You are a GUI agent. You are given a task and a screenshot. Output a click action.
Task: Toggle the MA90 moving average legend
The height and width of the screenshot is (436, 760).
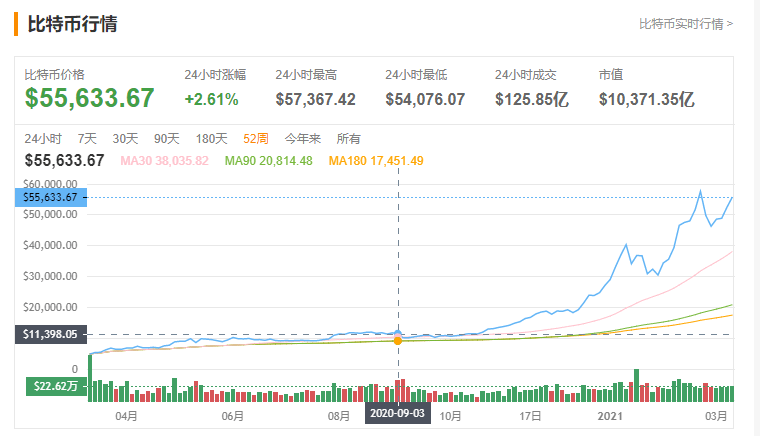click(x=268, y=160)
